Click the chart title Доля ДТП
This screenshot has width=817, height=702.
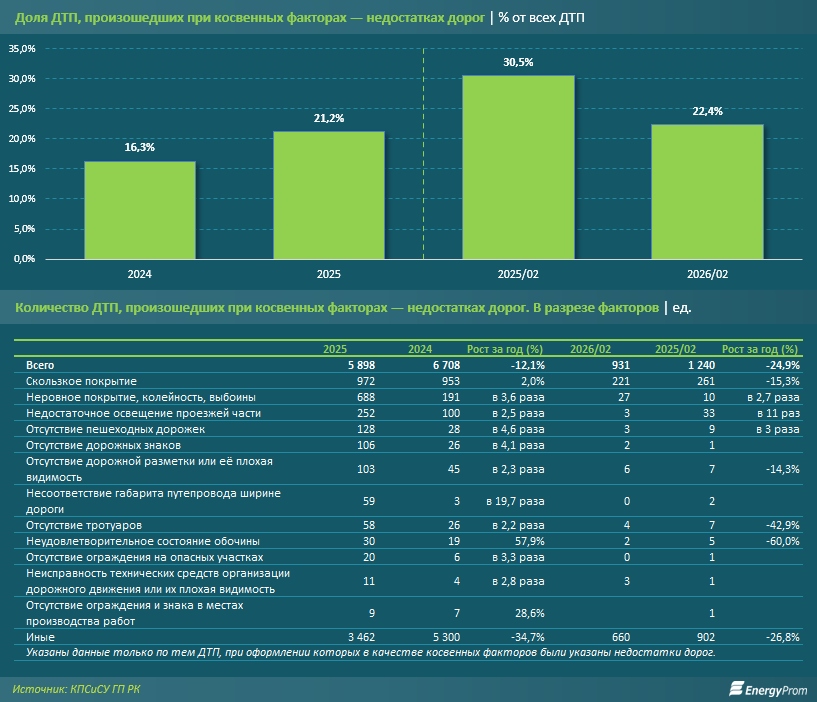click(x=250, y=17)
